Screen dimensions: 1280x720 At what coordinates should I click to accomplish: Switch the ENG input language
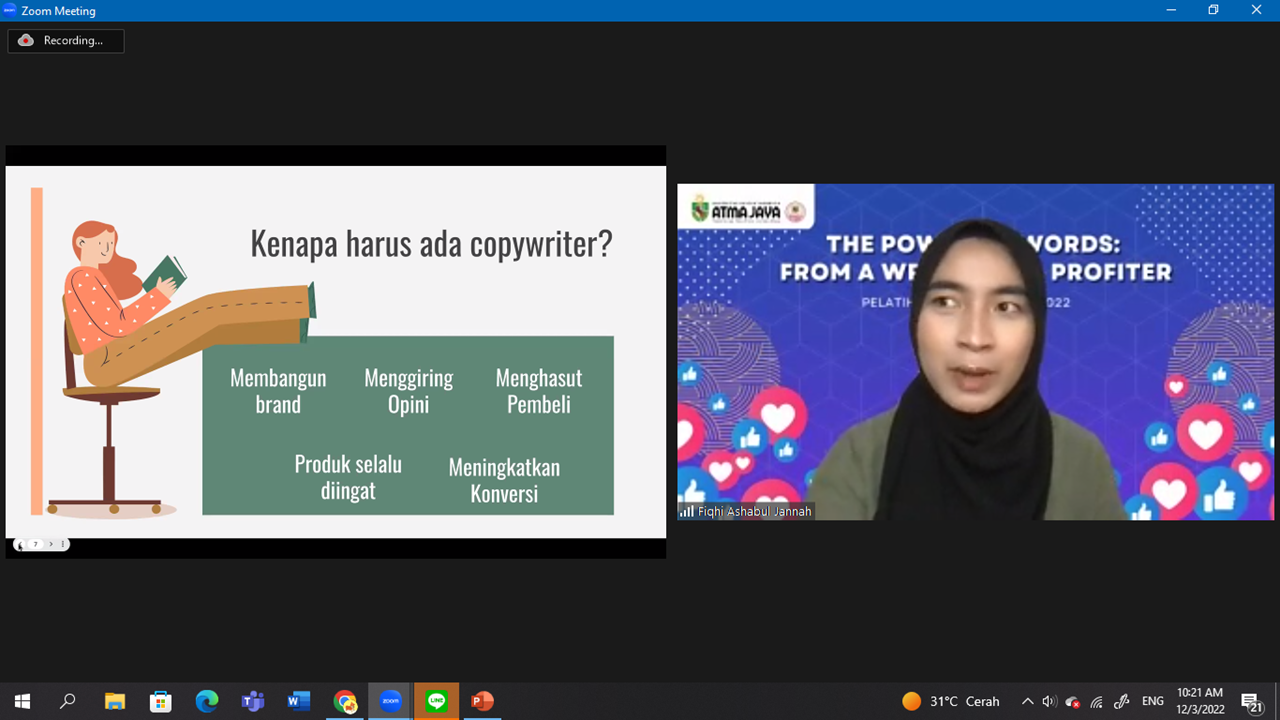click(1152, 701)
